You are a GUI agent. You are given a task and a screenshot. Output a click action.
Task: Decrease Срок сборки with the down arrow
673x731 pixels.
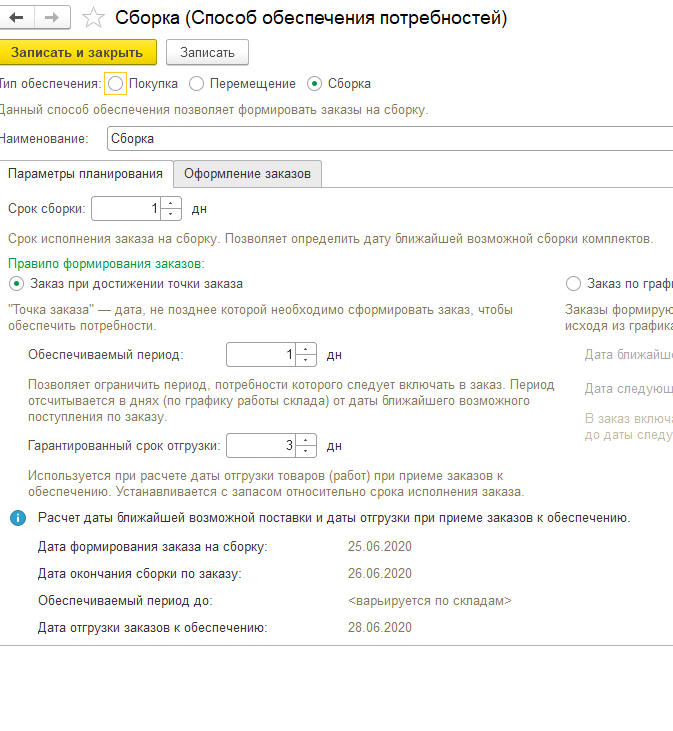click(x=171, y=214)
